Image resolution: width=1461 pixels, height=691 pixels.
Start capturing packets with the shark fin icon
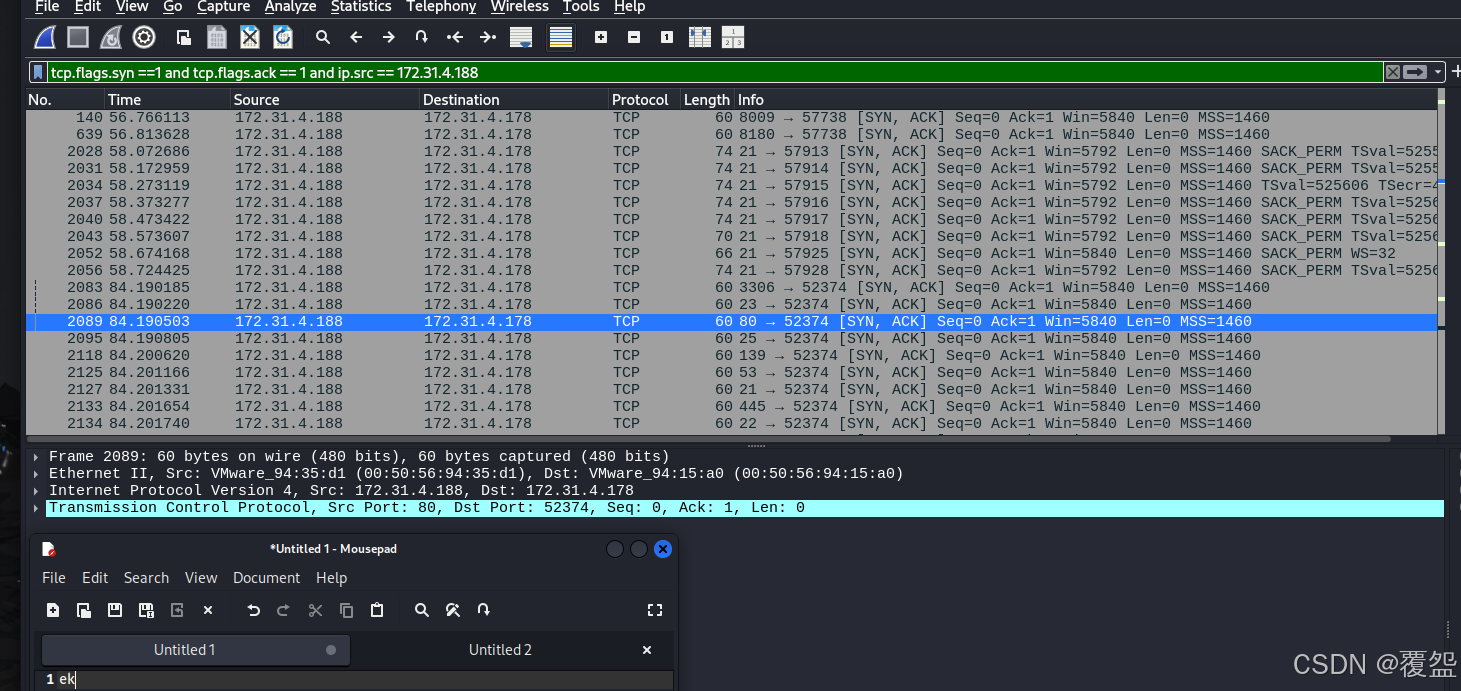[x=45, y=37]
